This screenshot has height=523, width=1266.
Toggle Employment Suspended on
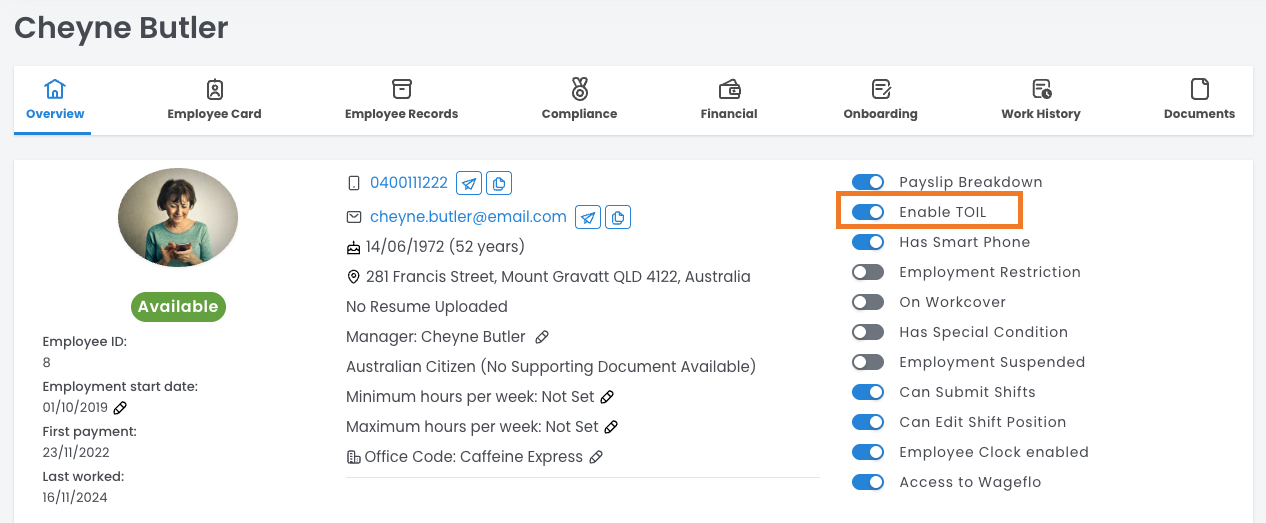point(868,362)
